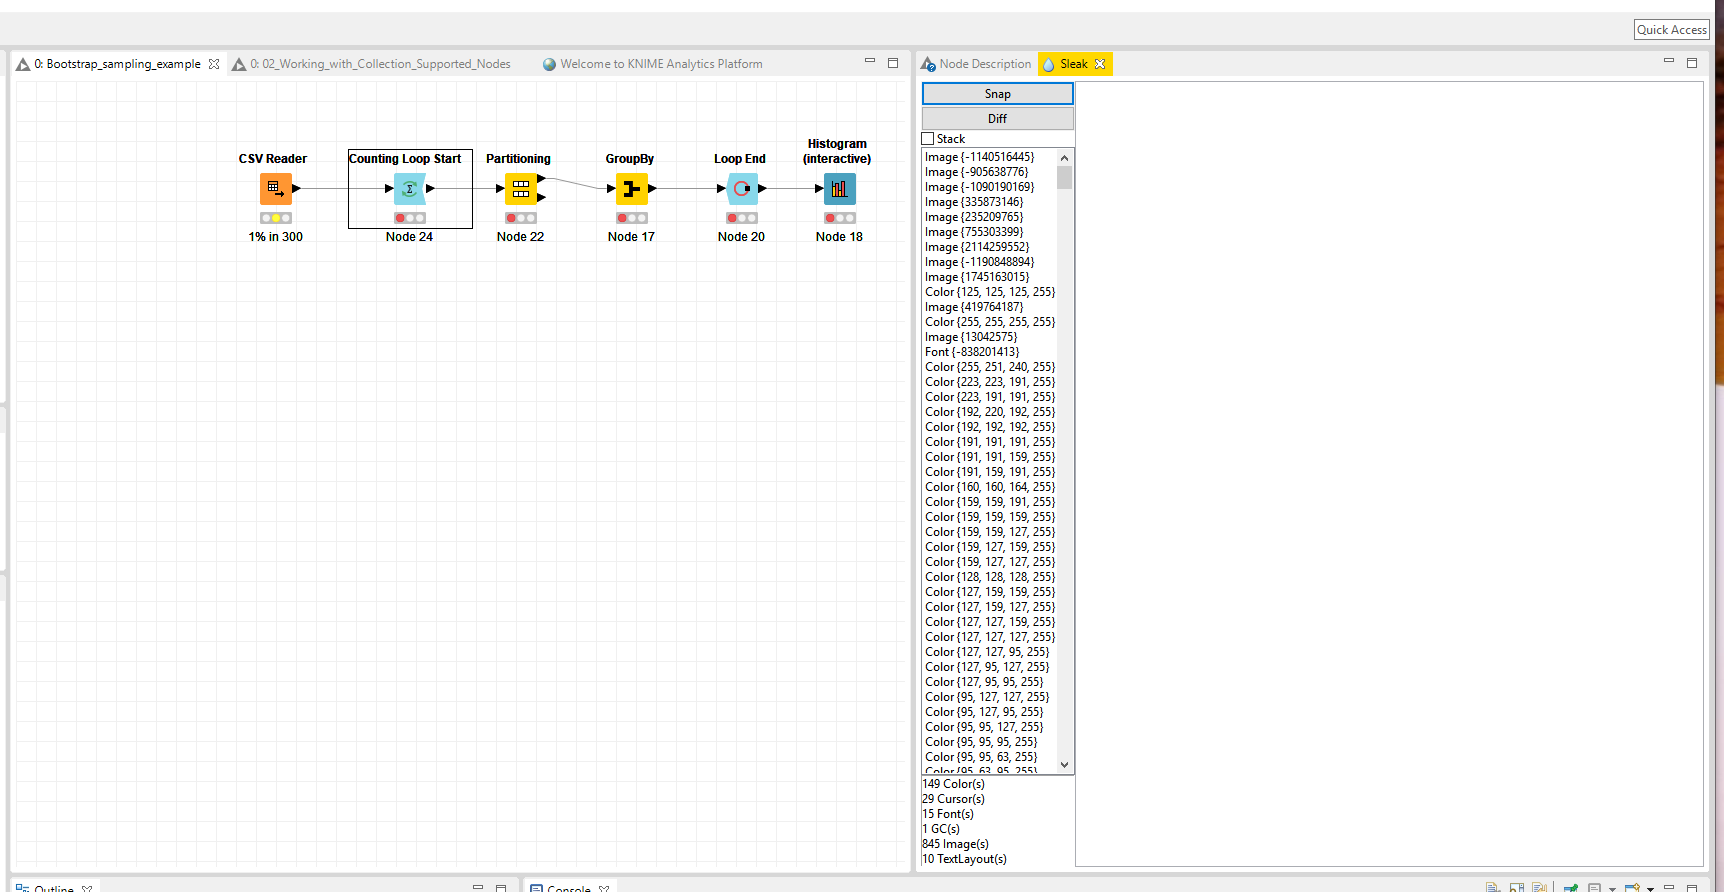Image resolution: width=1724 pixels, height=892 pixels.
Task: Open the Welcome to KNIME Analytics Platform tab
Action: tap(661, 64)
